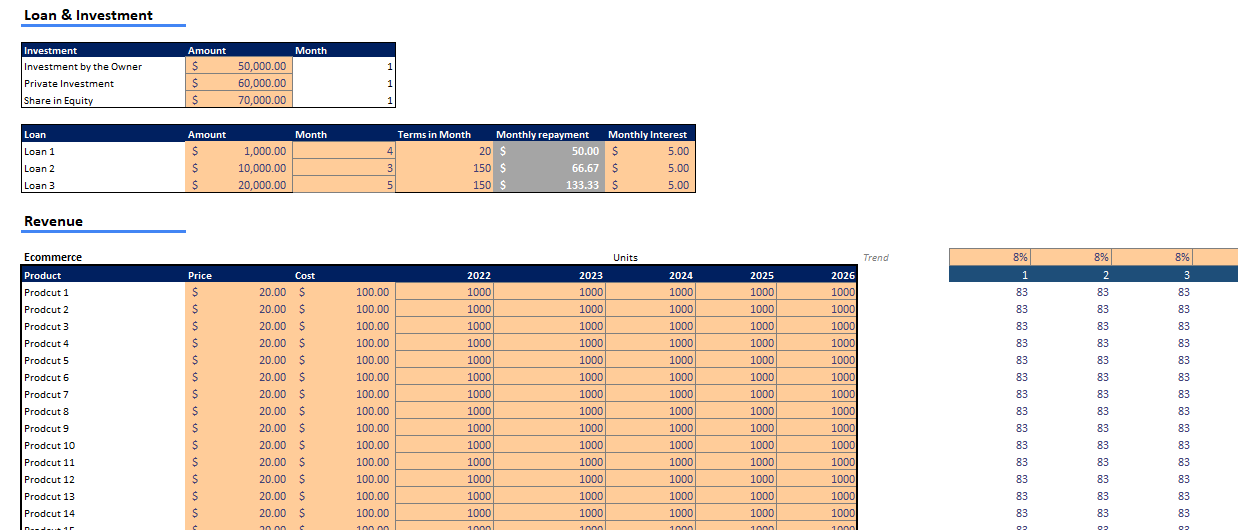The height and width of the screenshot is (530, 1238).
Task: Select the Loan & Investment section heading
Action: point(88,15)
